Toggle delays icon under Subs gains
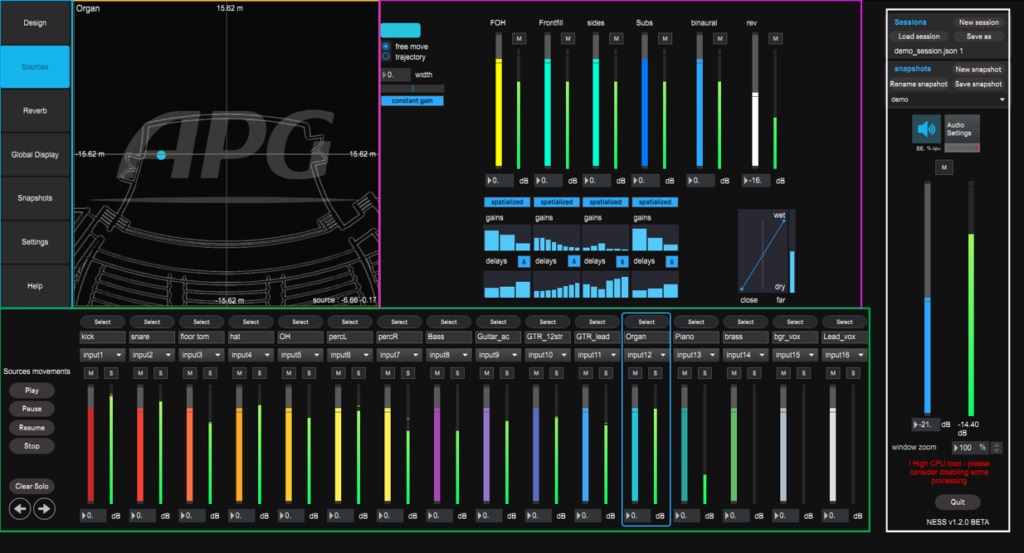Screen dimensions: 1024x553 click(x=671, y=261)
